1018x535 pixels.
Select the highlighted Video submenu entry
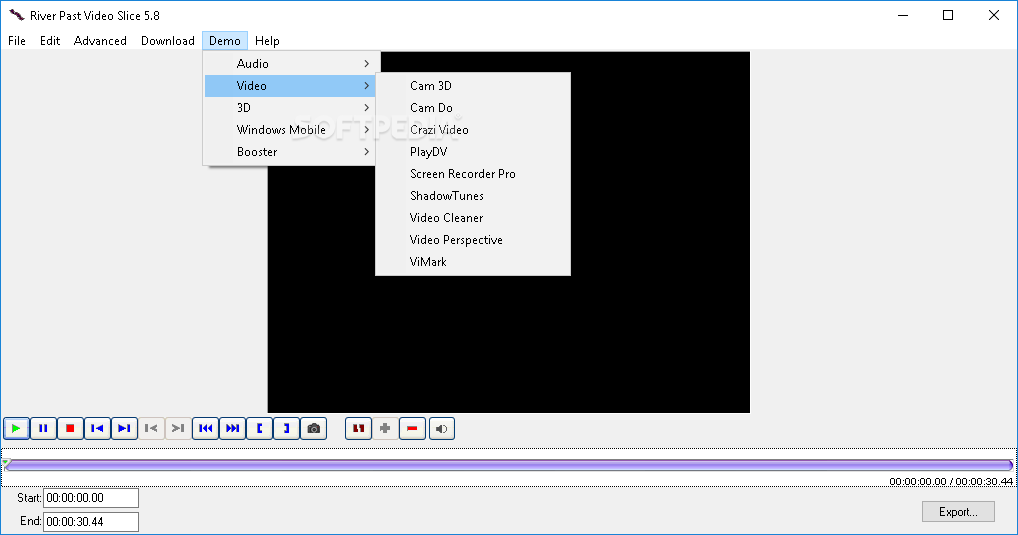click(290, 86)
